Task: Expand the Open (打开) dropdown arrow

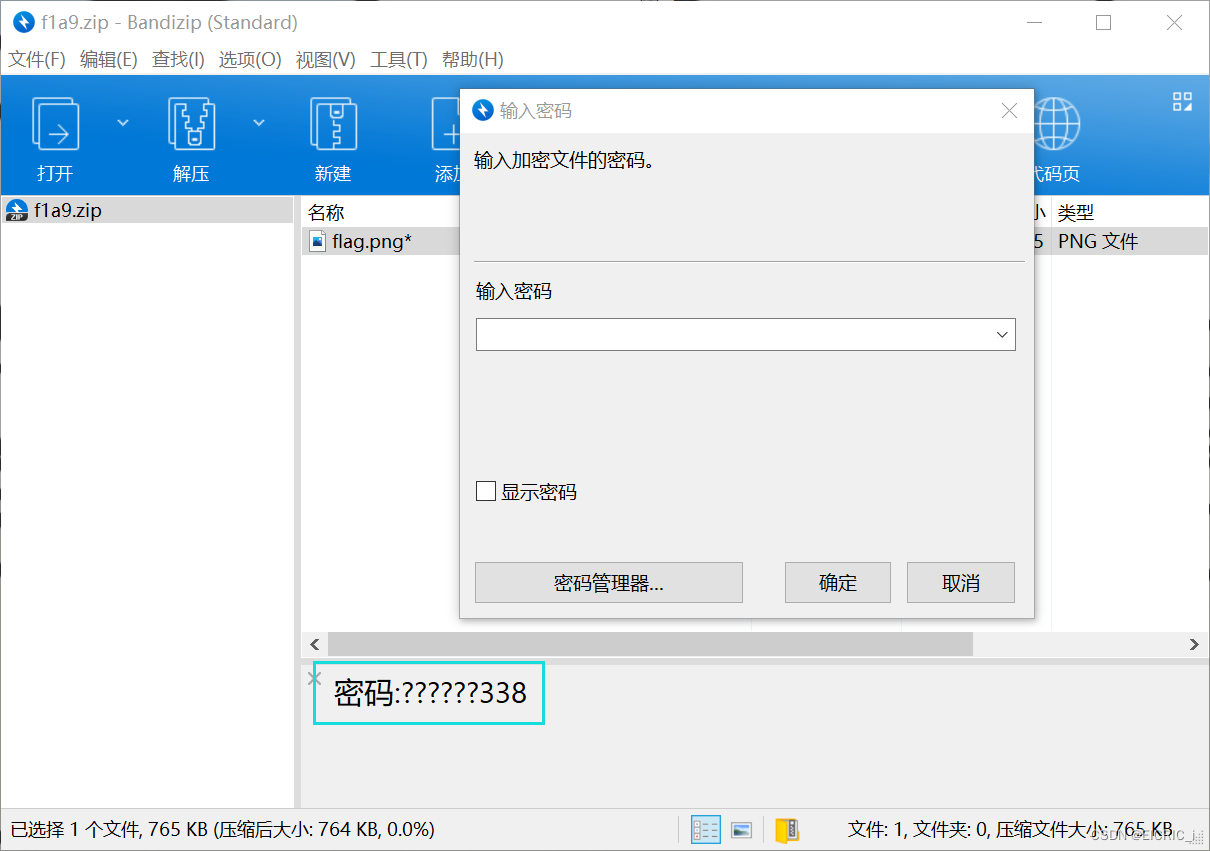Action: click(x=123, y=123)
